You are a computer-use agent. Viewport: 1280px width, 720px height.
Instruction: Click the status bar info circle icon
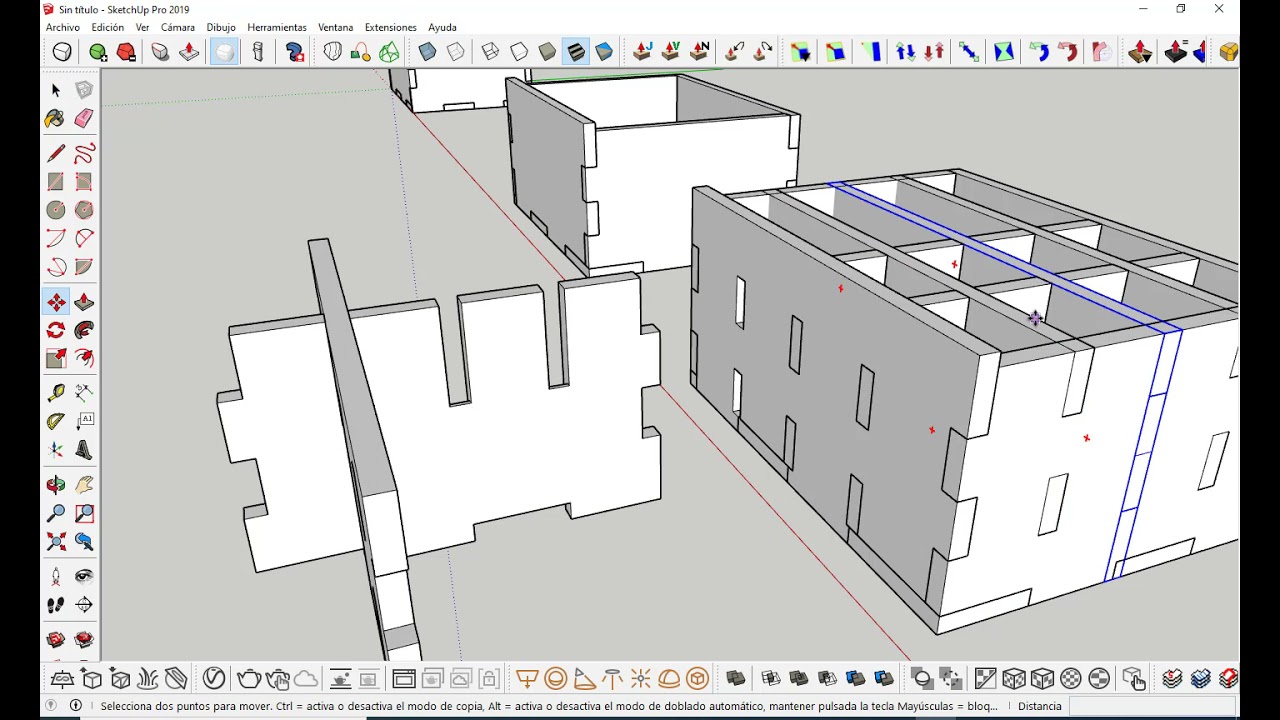tap(76, 706)
